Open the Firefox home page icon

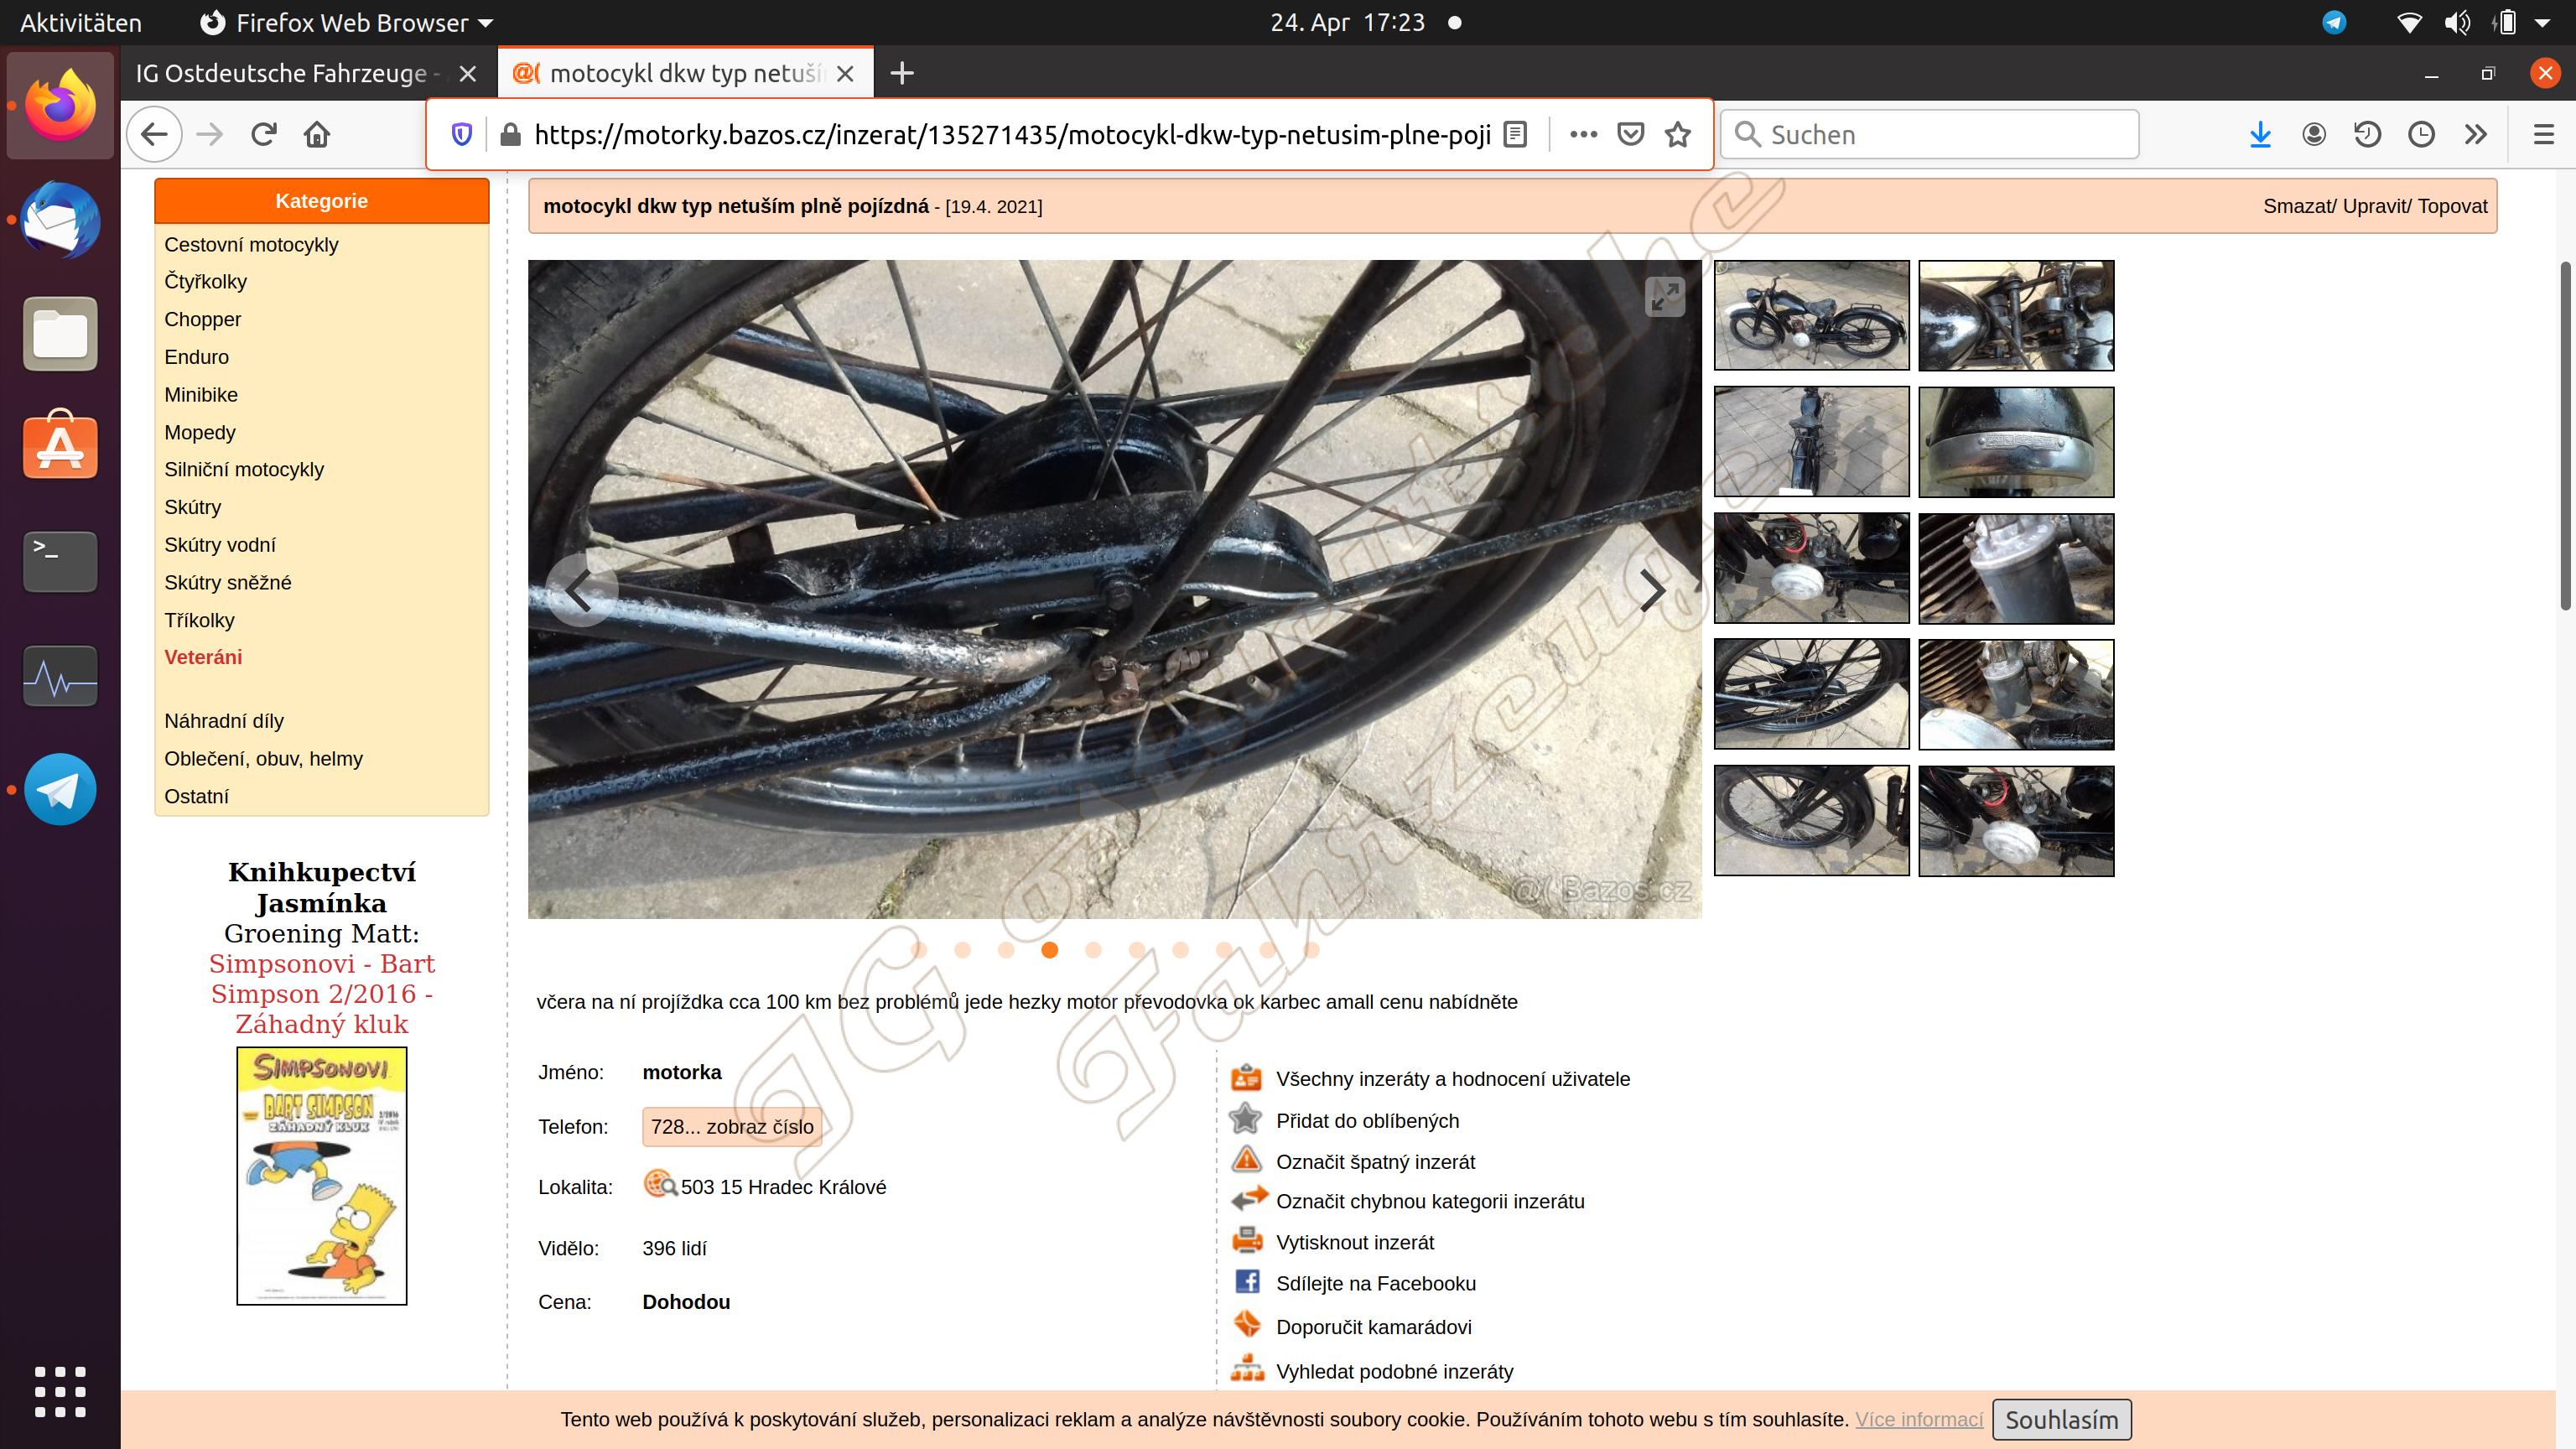tap(317, 134)
